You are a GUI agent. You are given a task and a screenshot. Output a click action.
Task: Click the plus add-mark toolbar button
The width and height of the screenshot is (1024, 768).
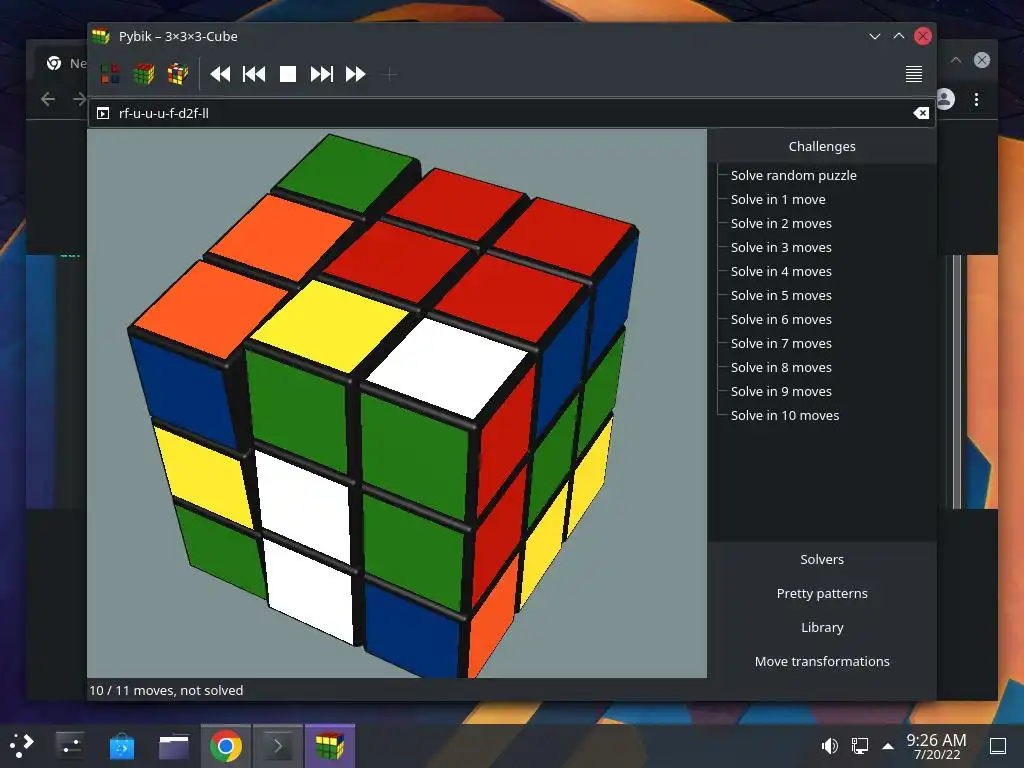[389, 74]
